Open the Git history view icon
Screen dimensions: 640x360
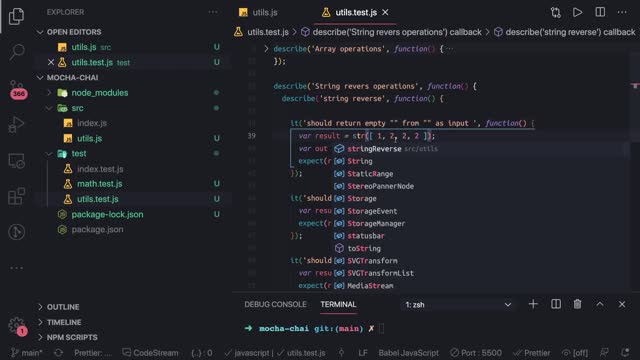[16, 232]
